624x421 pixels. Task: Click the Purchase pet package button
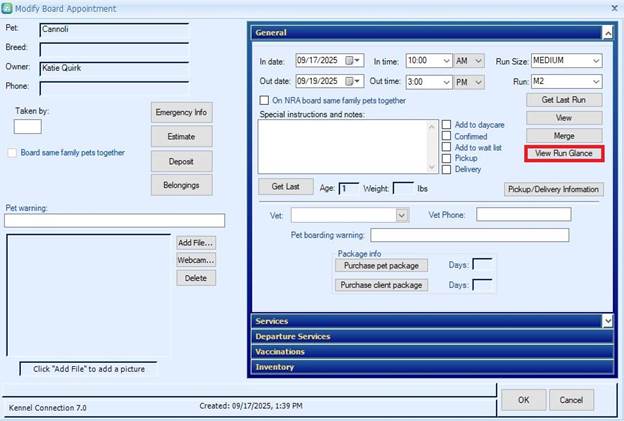pyautogui.click(x=381, y=265)
